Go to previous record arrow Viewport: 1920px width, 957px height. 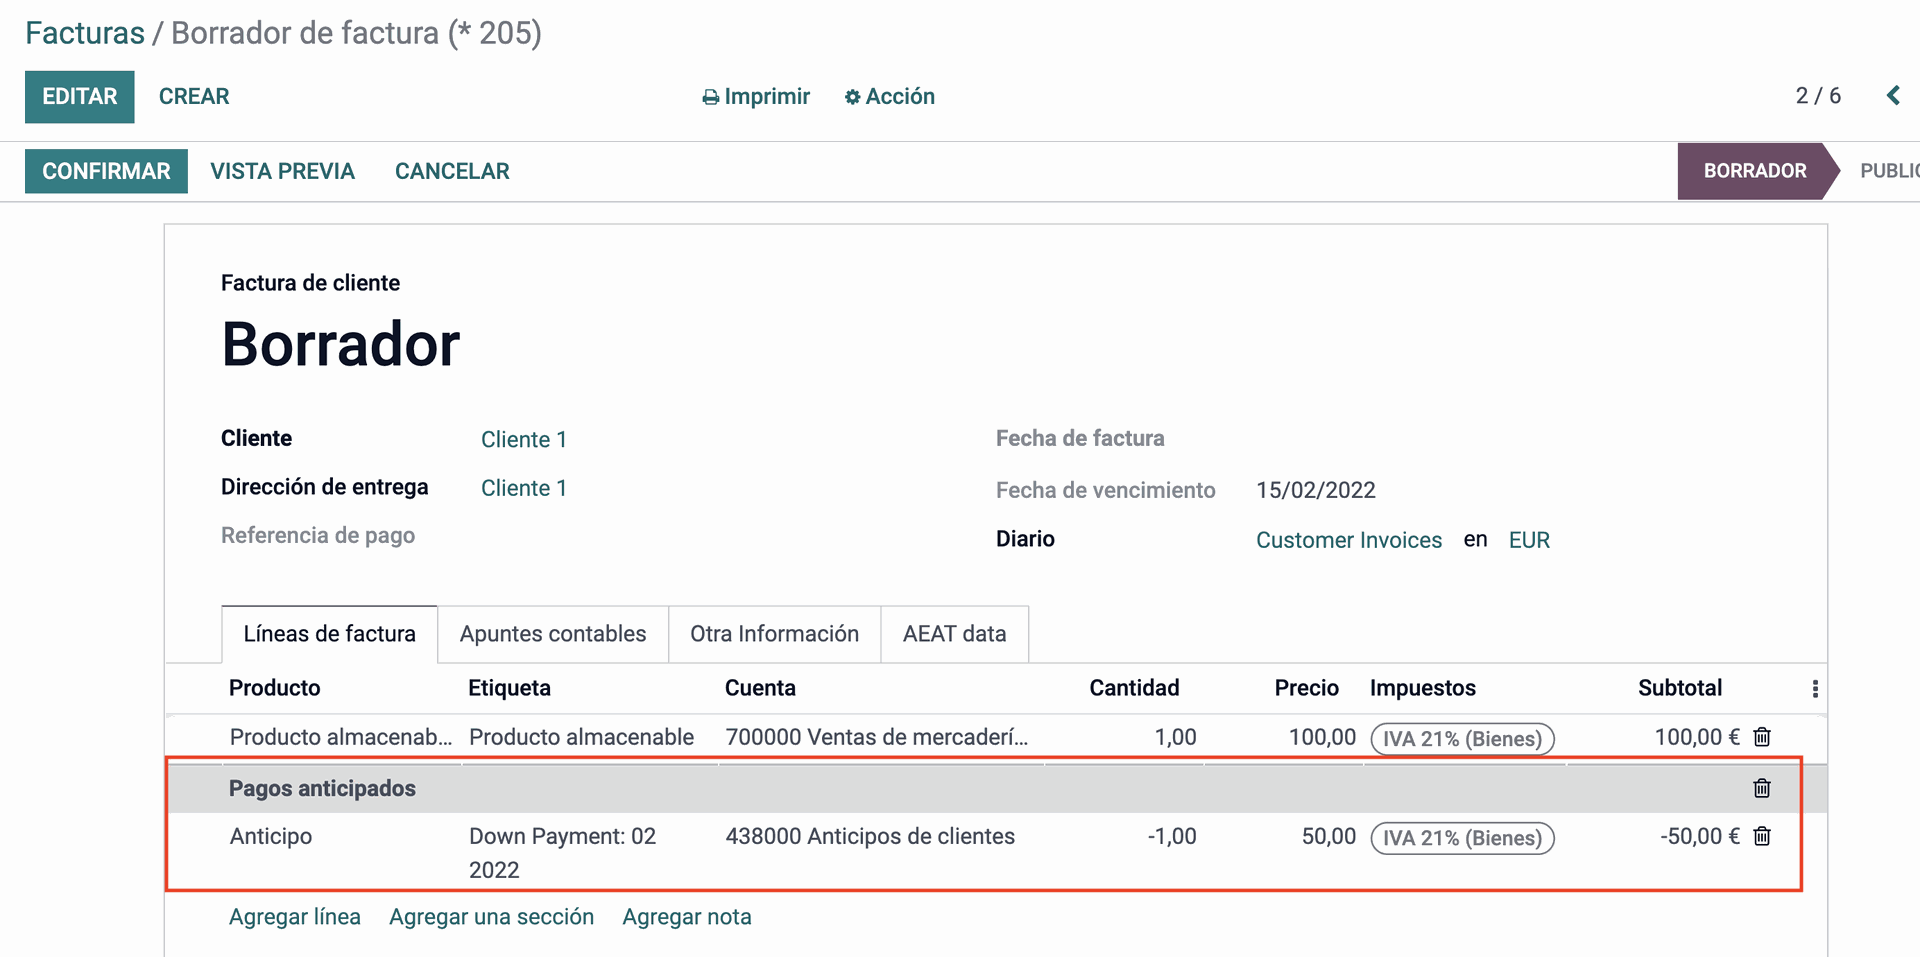(x=1893, y=96)
